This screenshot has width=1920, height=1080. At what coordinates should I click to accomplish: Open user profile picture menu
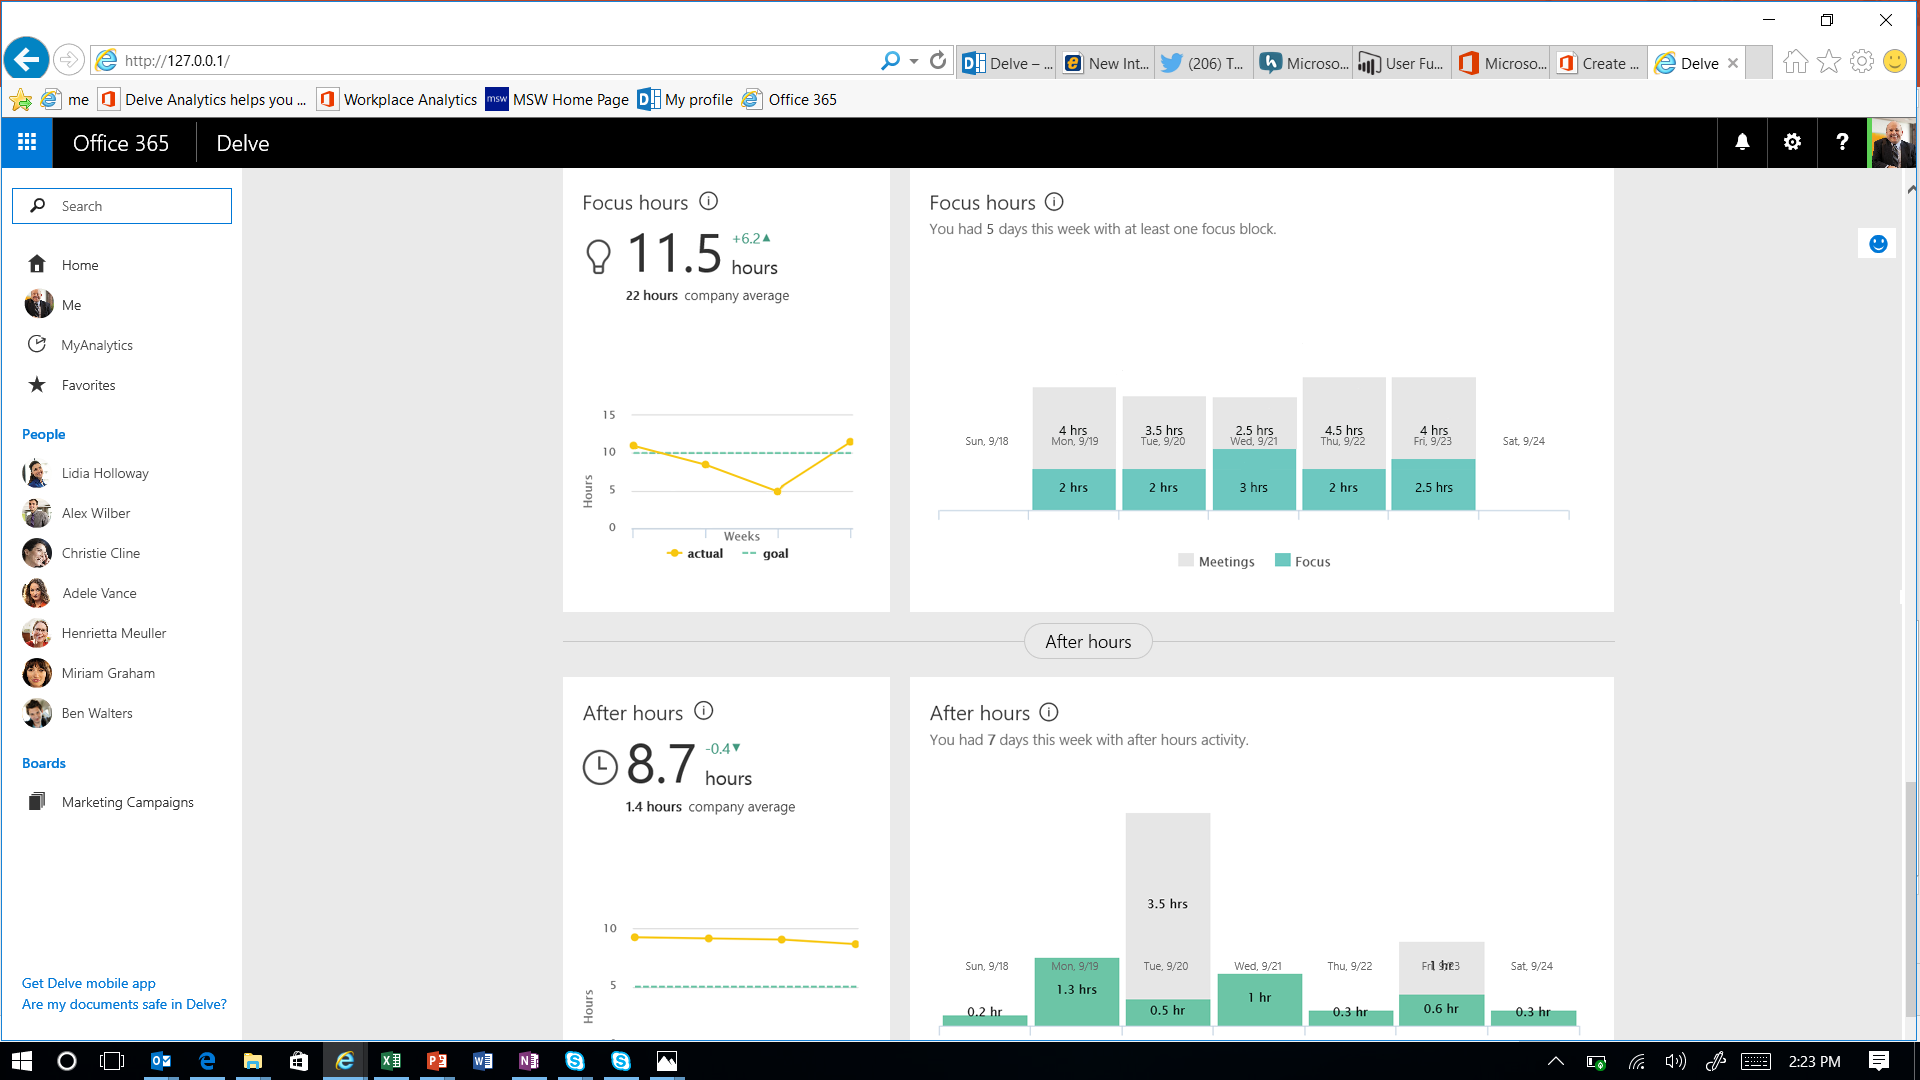(x=1892, y=143)
